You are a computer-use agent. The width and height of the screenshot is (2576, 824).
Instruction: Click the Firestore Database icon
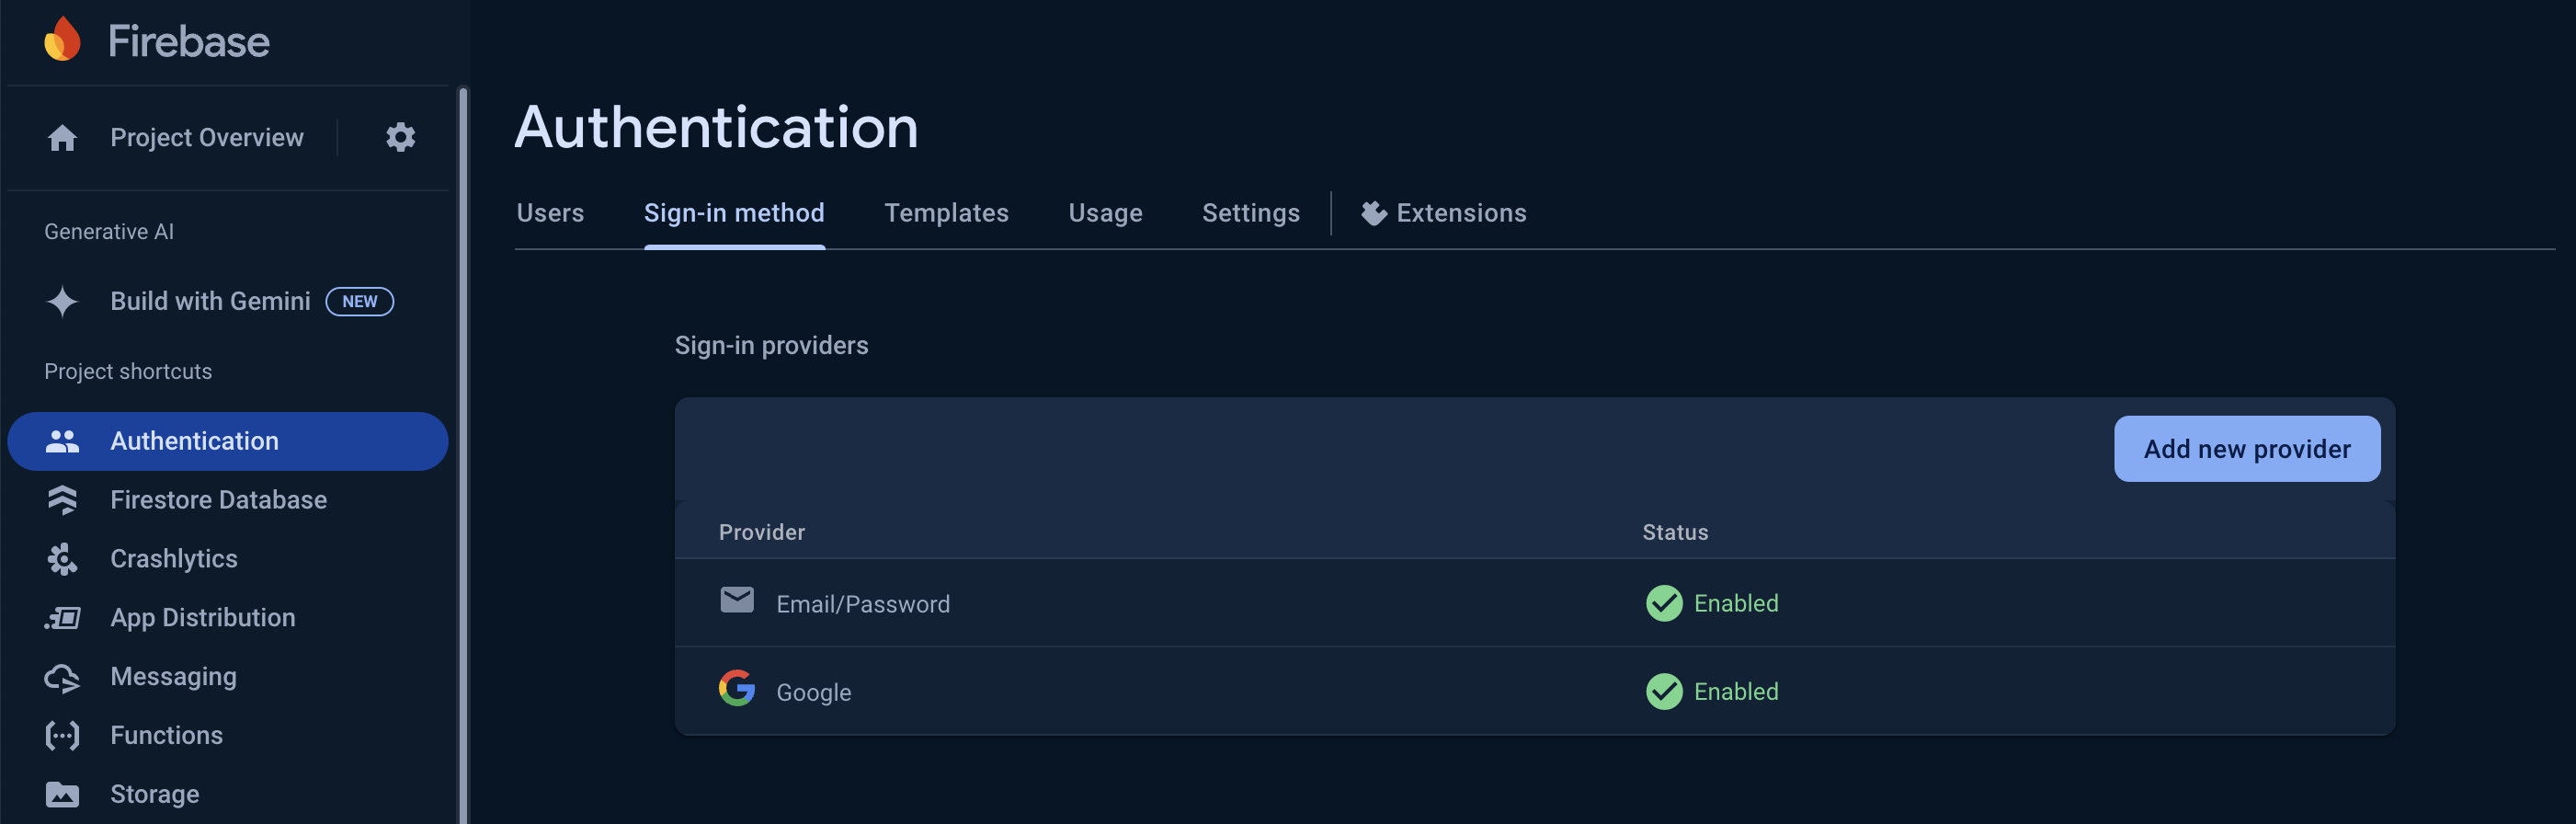(x=62, y=500)
